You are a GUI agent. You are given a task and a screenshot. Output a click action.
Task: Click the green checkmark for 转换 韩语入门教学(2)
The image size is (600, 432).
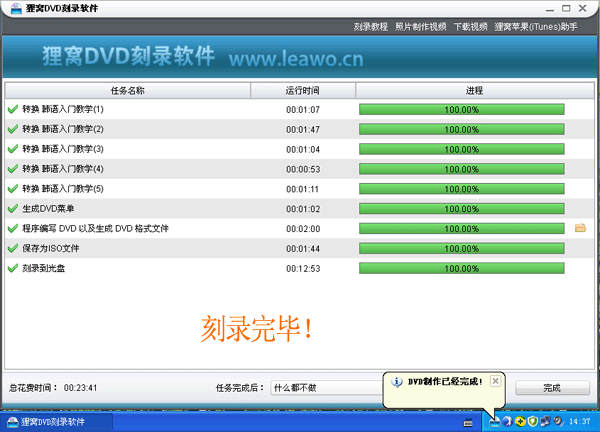(x=13, y=129)
